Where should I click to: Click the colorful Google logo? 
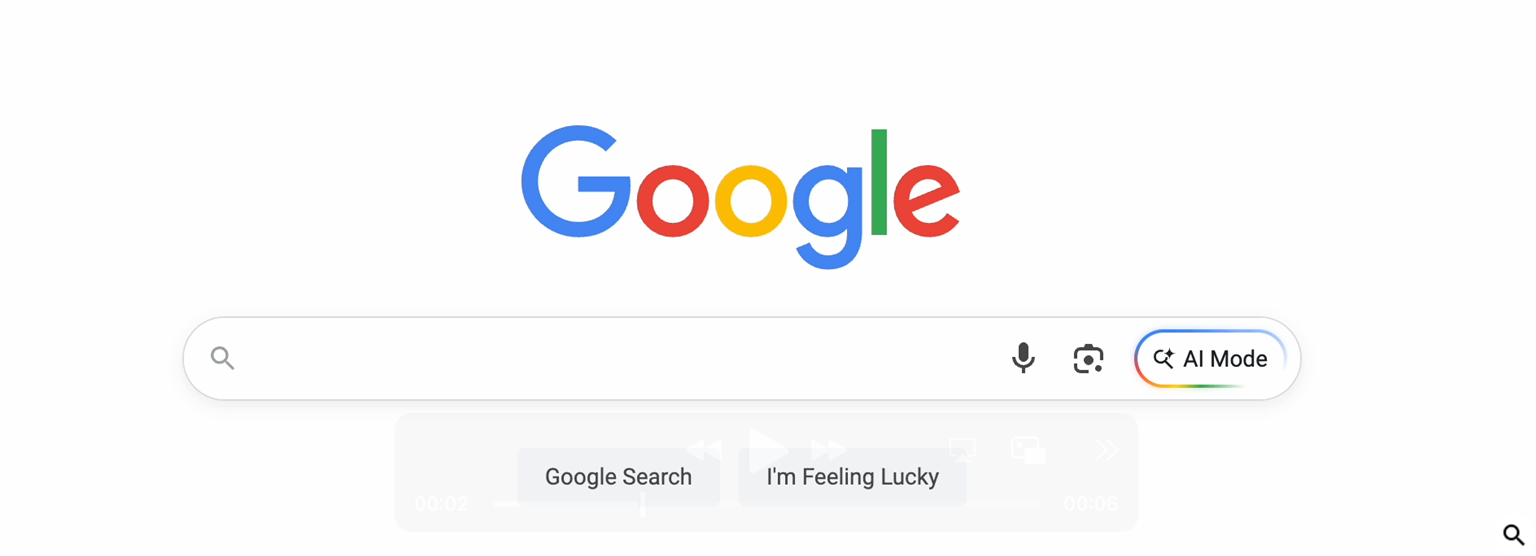pos(740,197)
